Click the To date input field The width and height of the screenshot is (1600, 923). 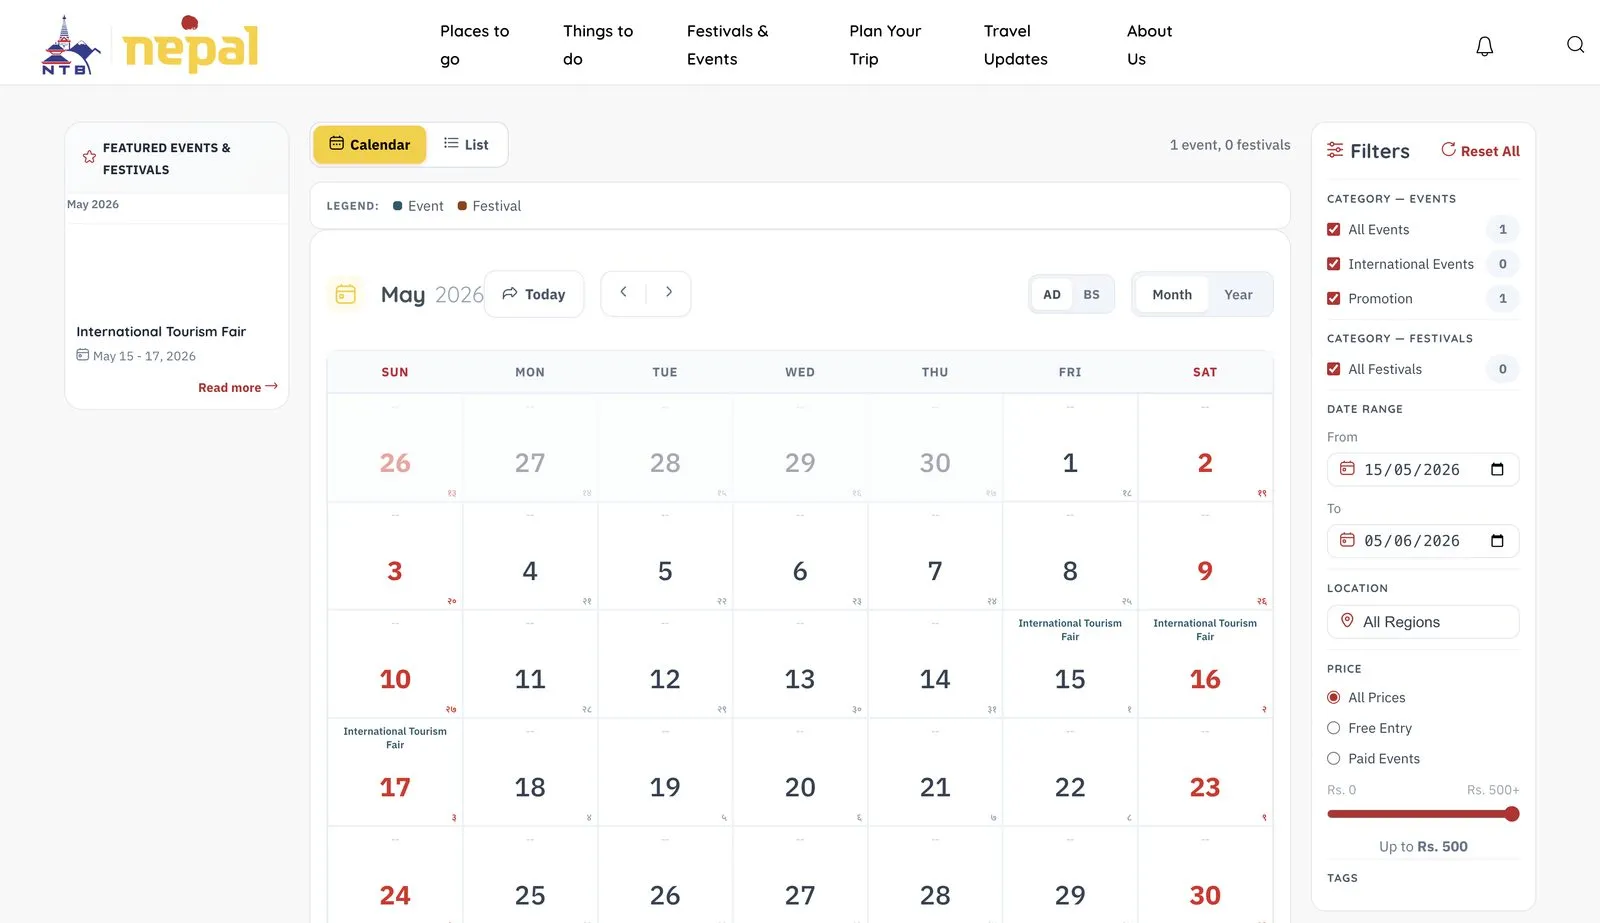coord(1423,541)
